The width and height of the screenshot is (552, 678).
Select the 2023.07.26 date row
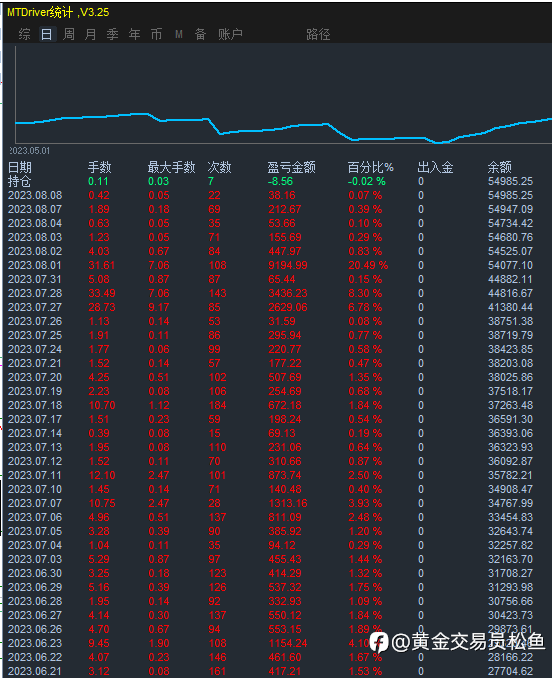click(x=35, y=321)
